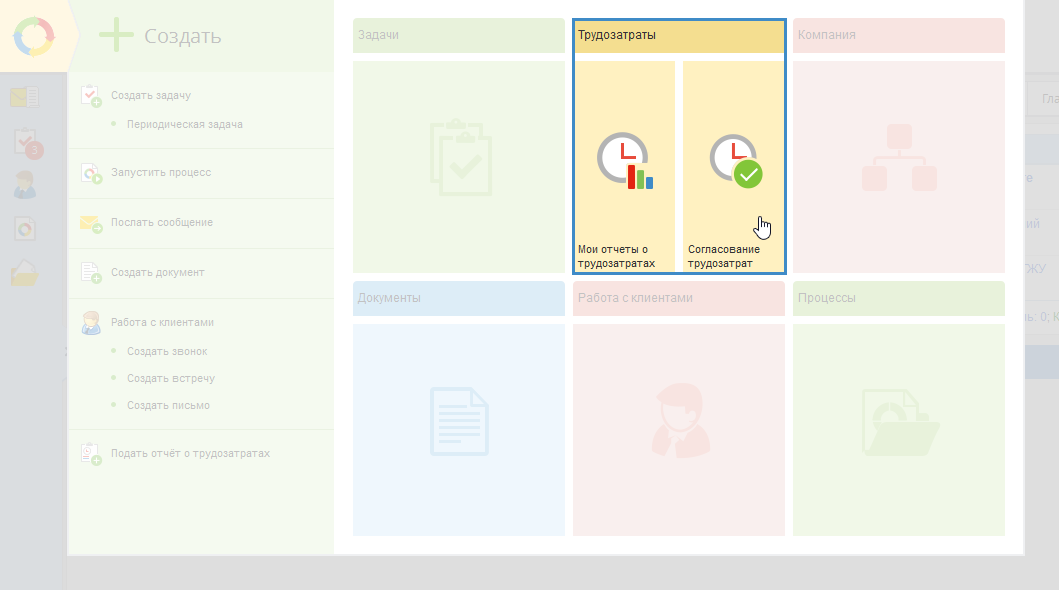Screen dimensions: 1059x590
Task: Open tasks icon with red badge
Action: 28,143
